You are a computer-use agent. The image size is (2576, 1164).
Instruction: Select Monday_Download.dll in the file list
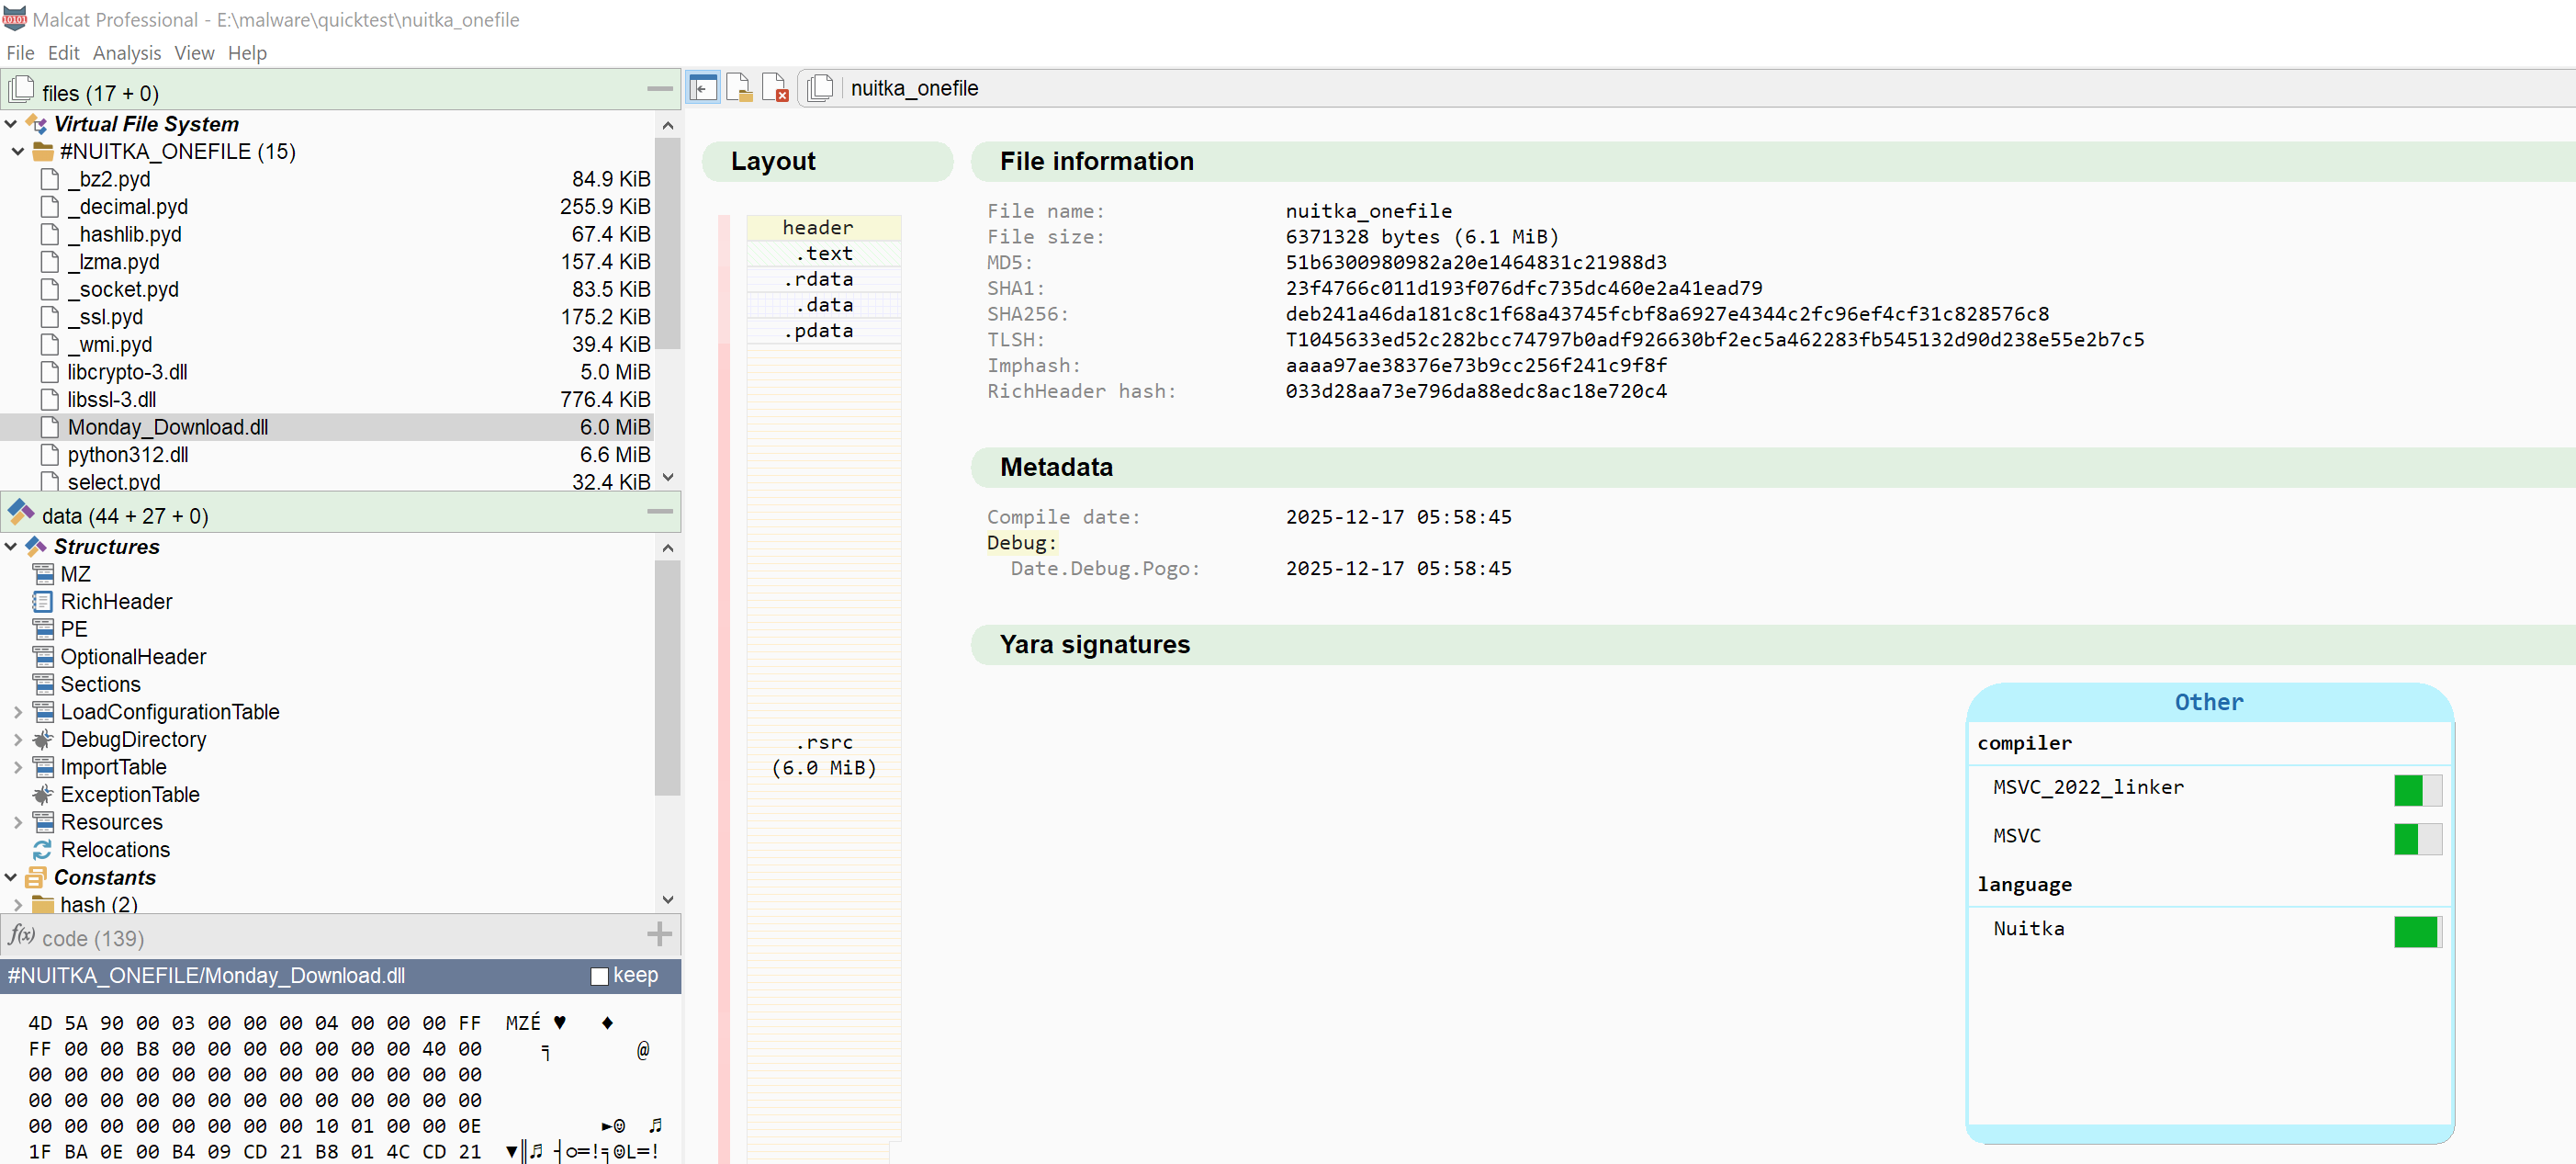point(168,427)
